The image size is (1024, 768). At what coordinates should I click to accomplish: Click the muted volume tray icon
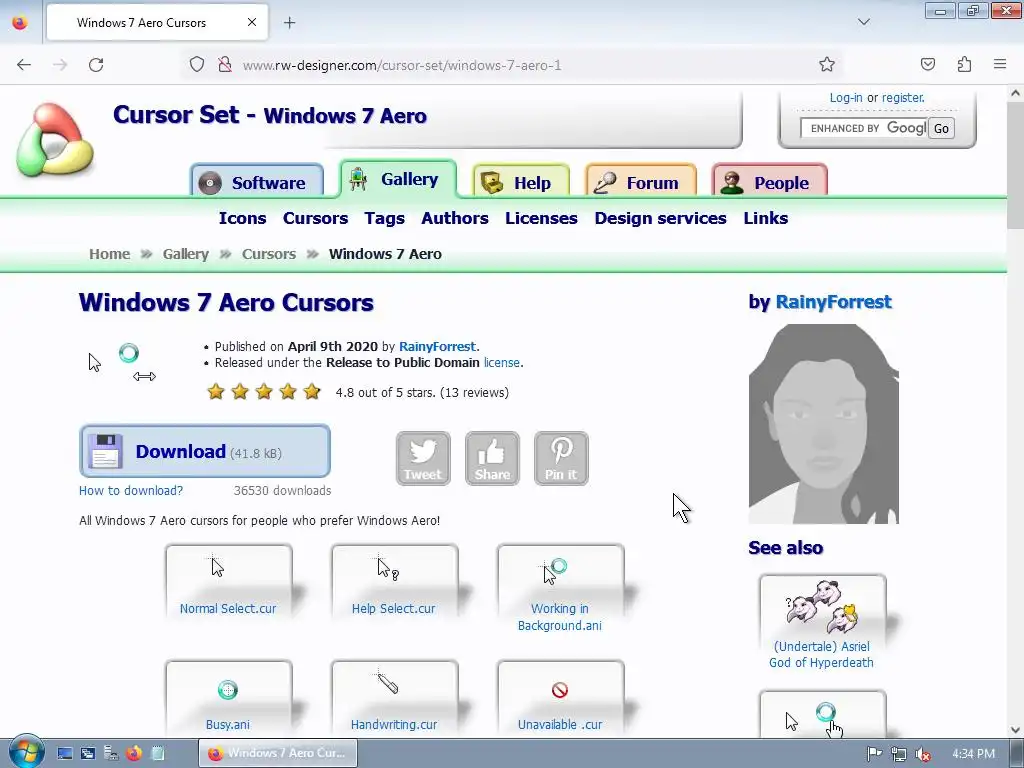point(923,754)
